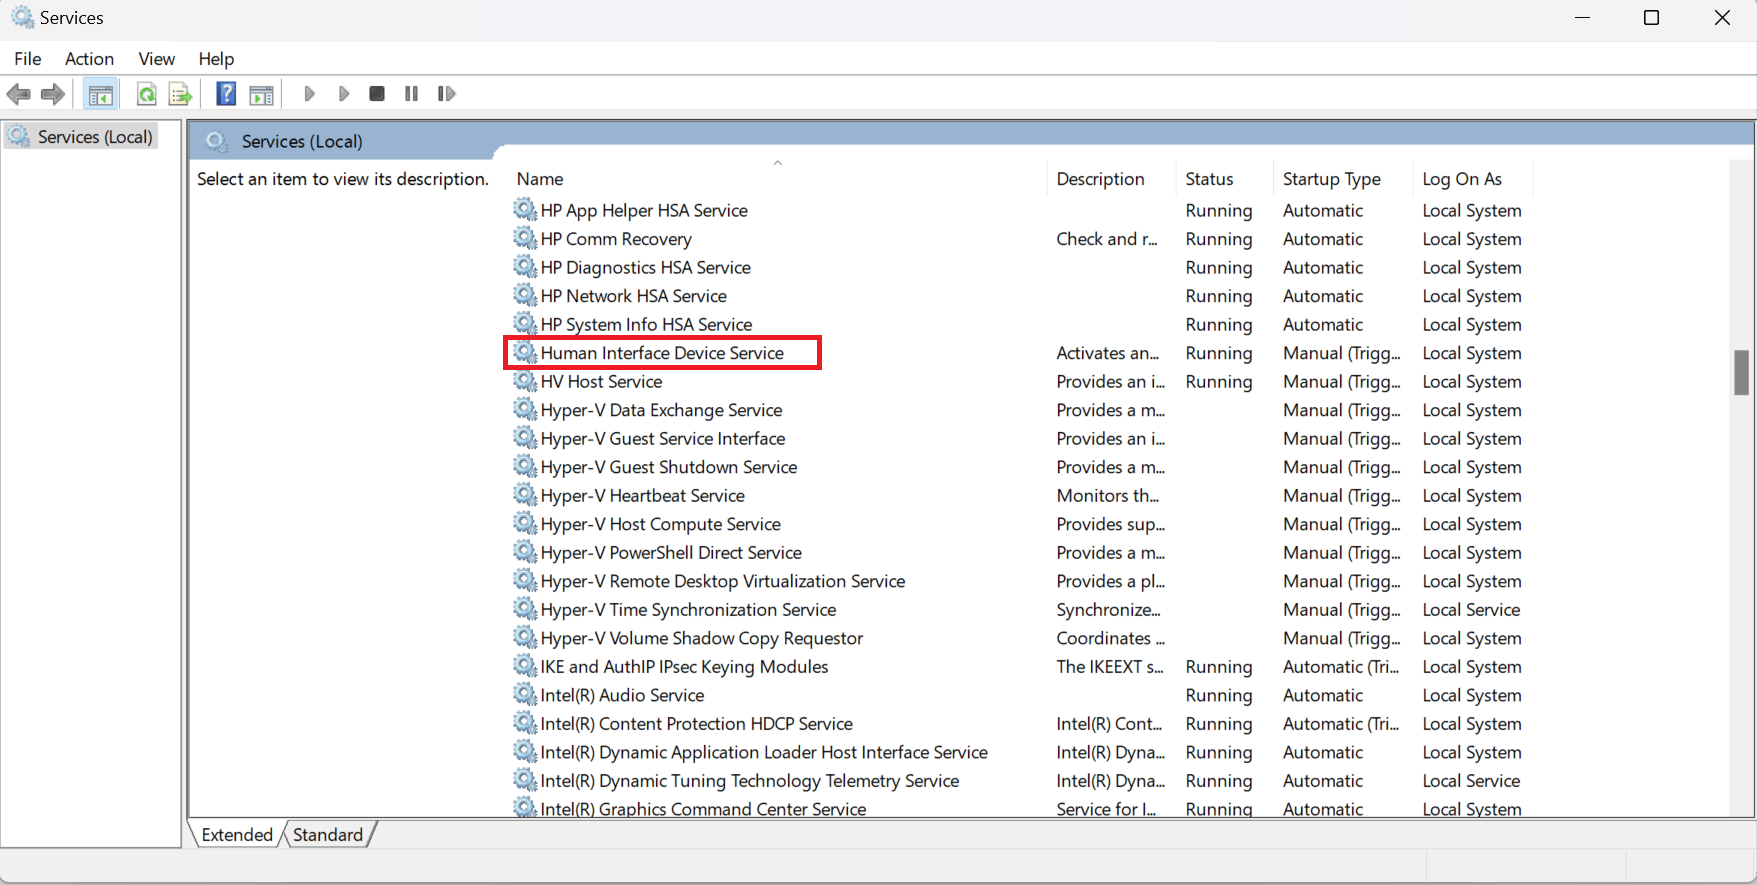Click the Restart Service toolbar icon
Viewport: 1757px width, 885px height.
pyautogui.click(x=447, y=94)
